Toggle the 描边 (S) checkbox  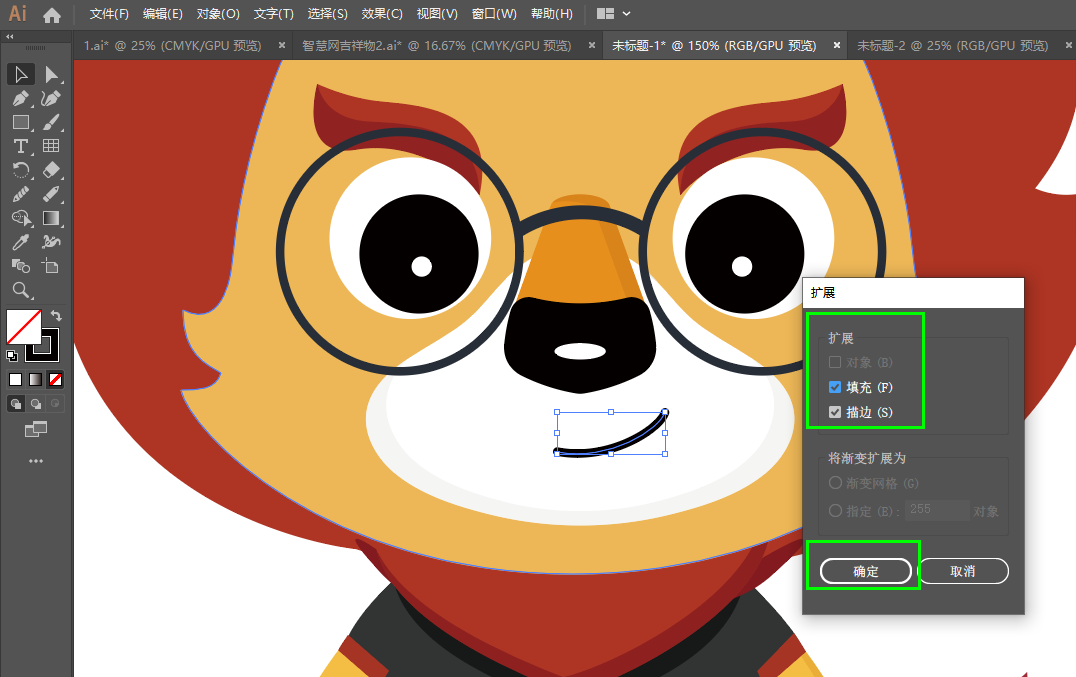click(x=834, y=412)
